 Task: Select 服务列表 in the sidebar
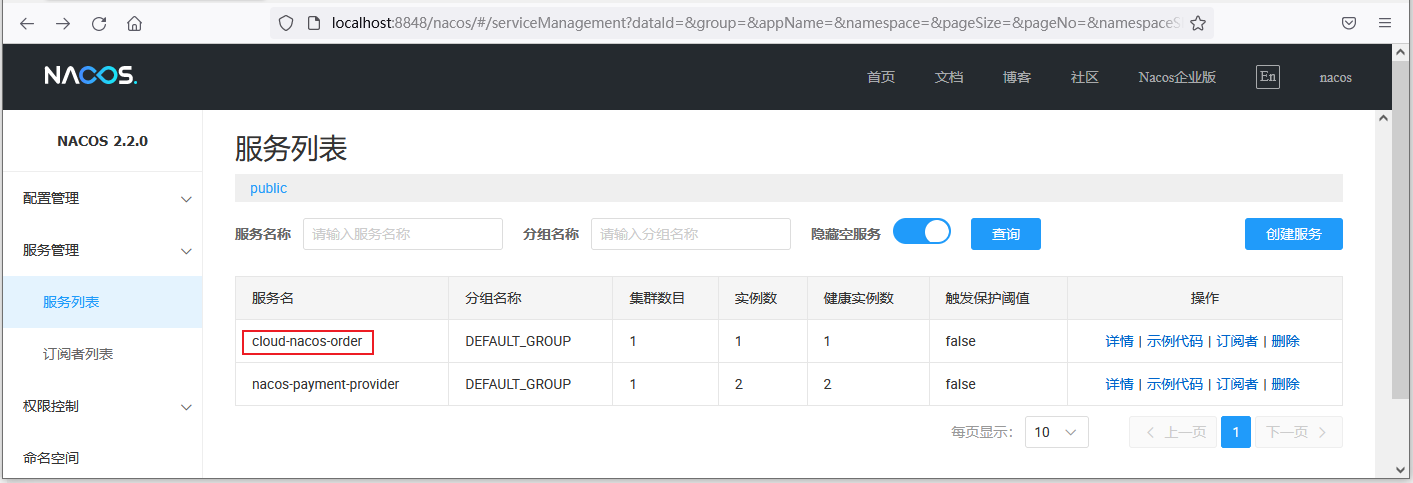tap(102, 302)
